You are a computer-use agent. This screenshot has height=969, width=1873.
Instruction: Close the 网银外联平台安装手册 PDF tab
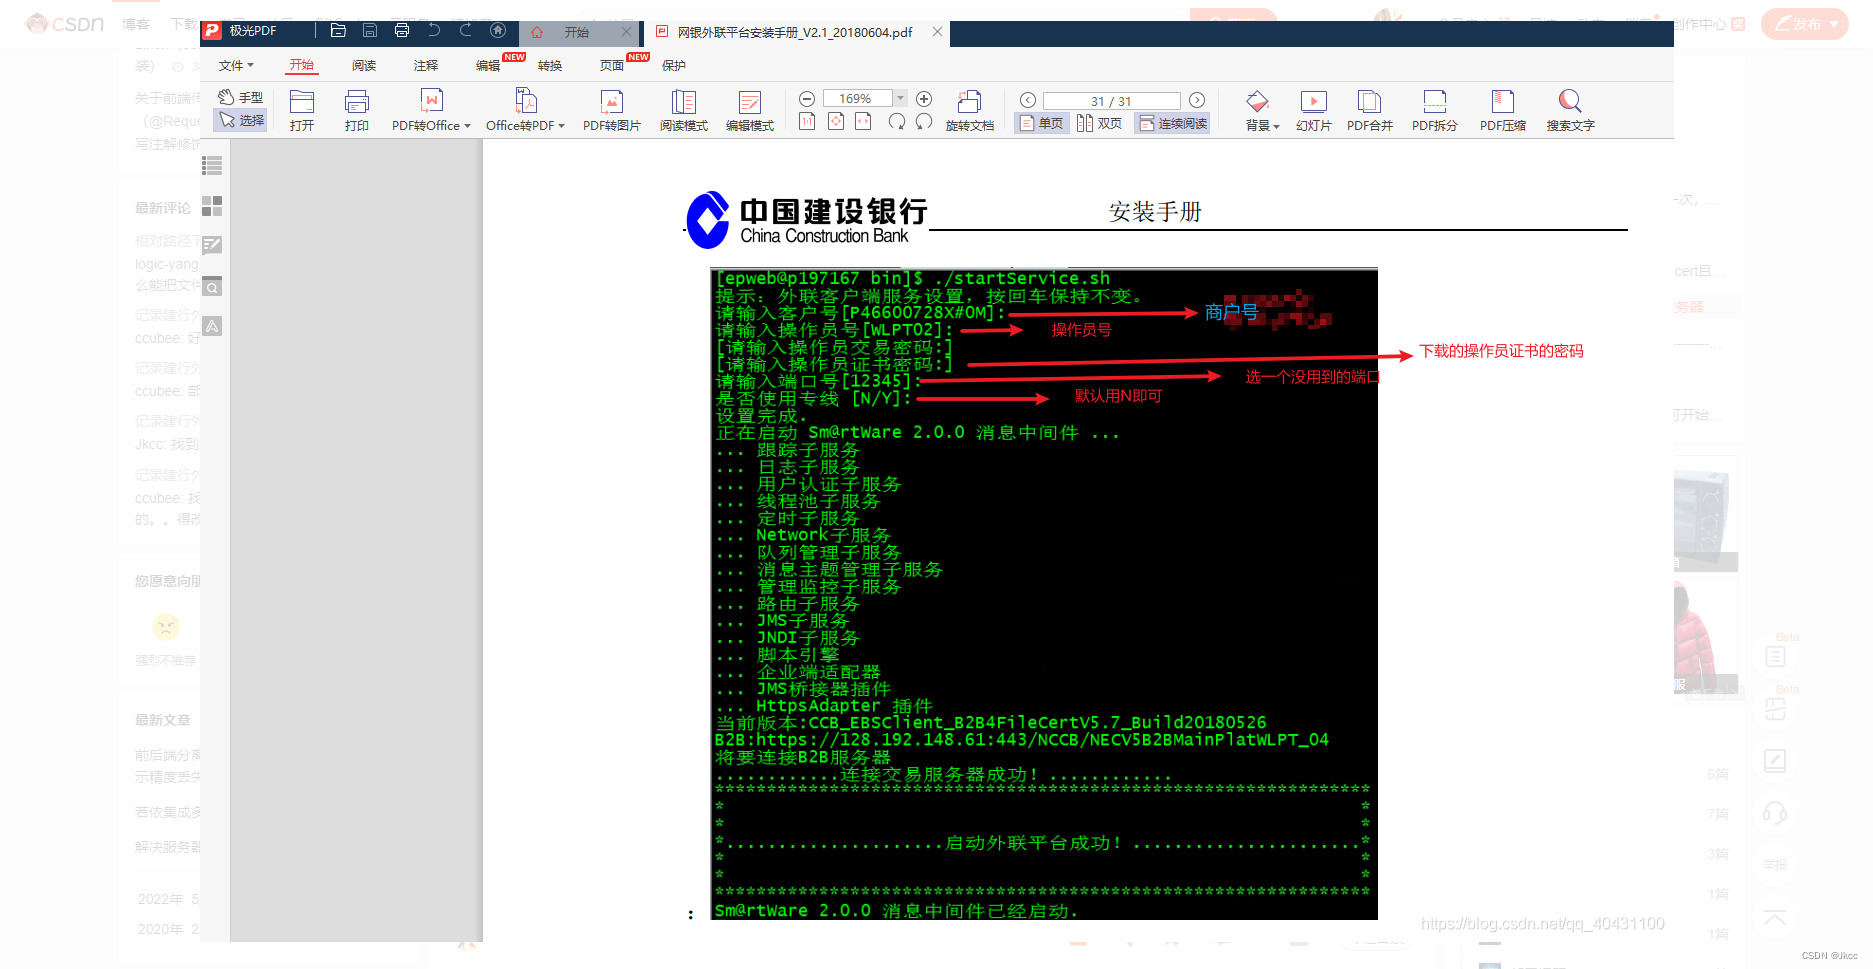pos(937,32)
